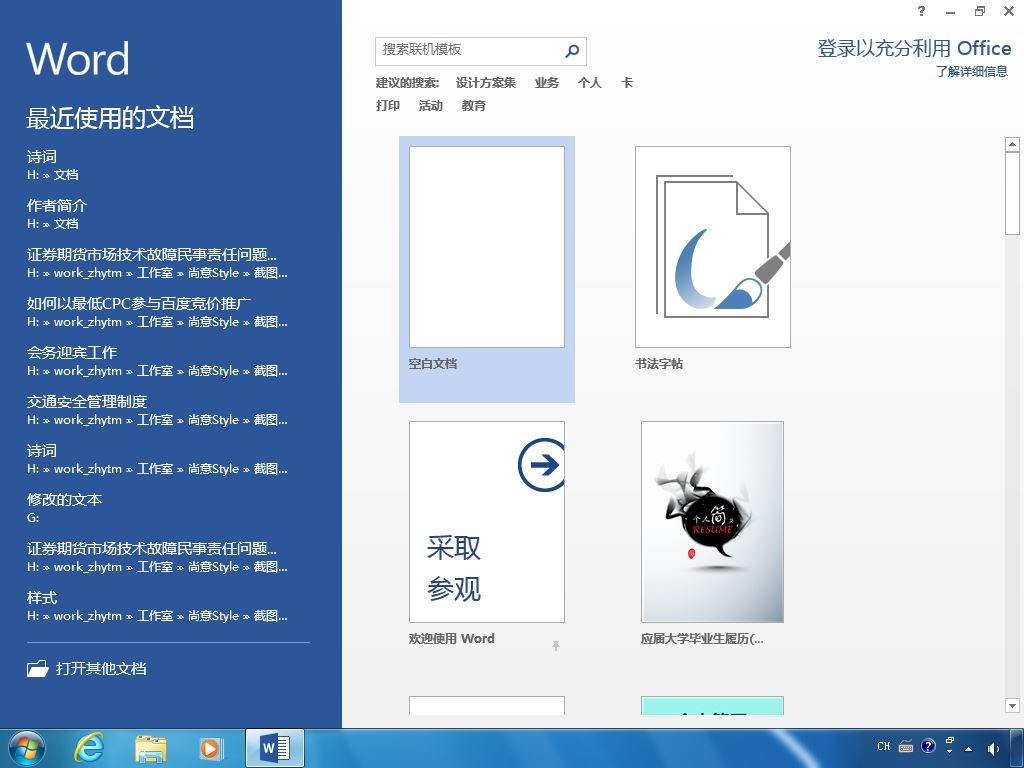Open the 书法字帖 calligraphy template
The height and width of the screenshot is (768, 1024).
pos(712,260)
